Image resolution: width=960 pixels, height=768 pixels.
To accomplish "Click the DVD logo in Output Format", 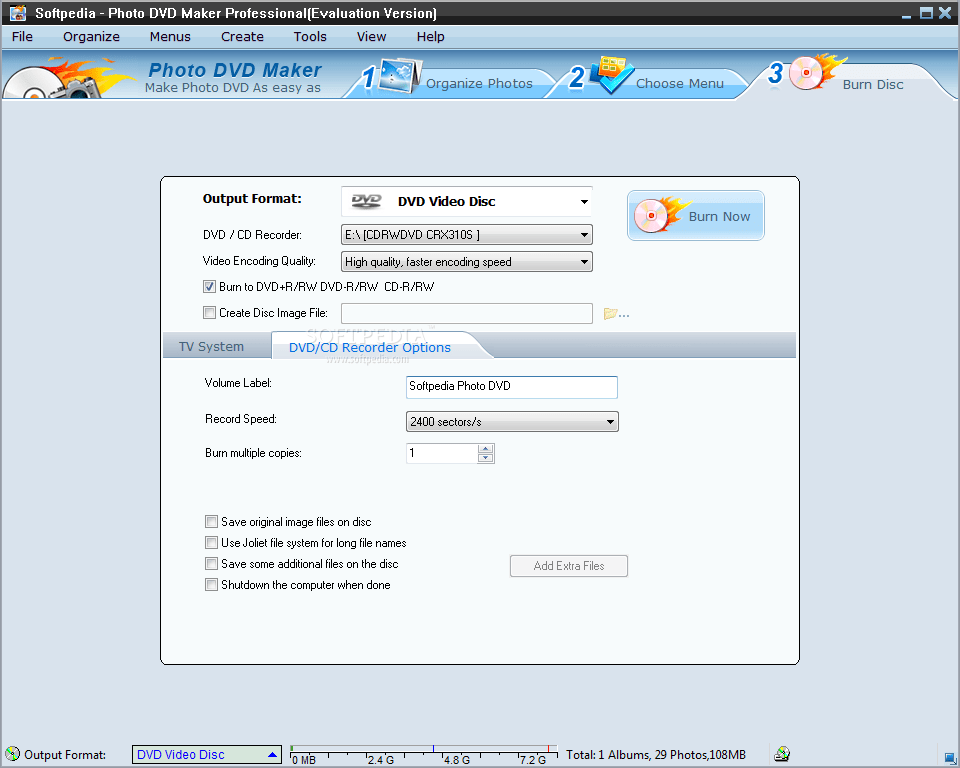I will click(366, 201).
